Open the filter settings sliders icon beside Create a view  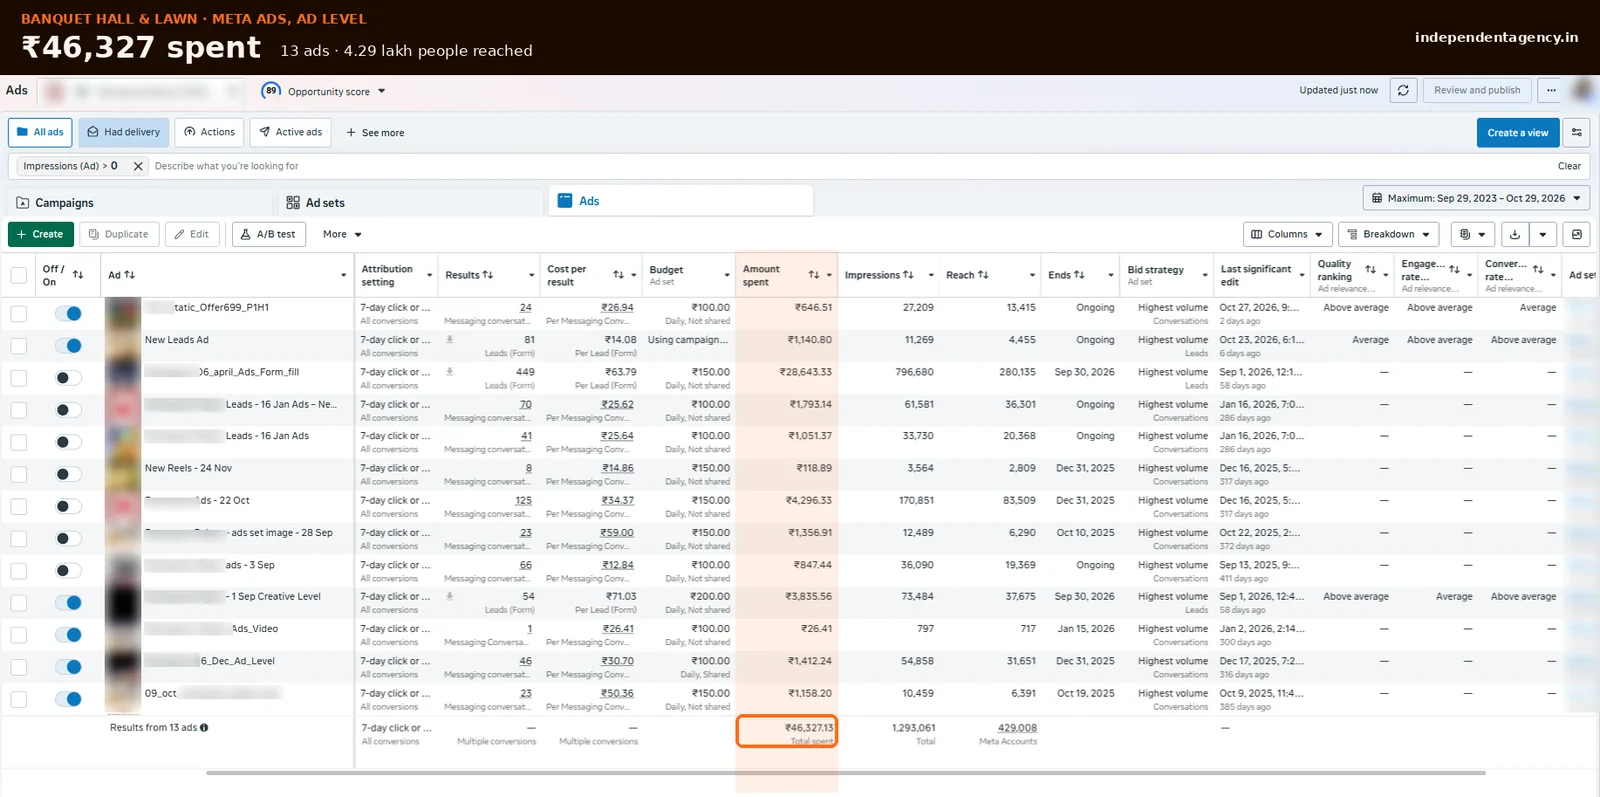(x=1577, y=132)
